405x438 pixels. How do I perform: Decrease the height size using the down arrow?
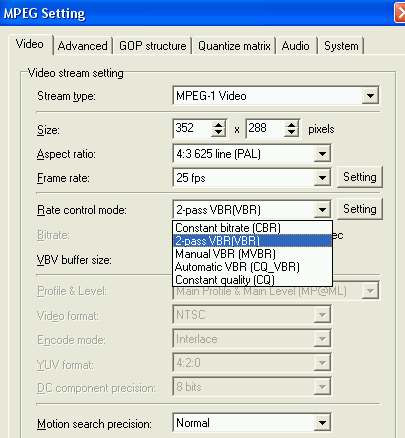(x=291, y=133)
